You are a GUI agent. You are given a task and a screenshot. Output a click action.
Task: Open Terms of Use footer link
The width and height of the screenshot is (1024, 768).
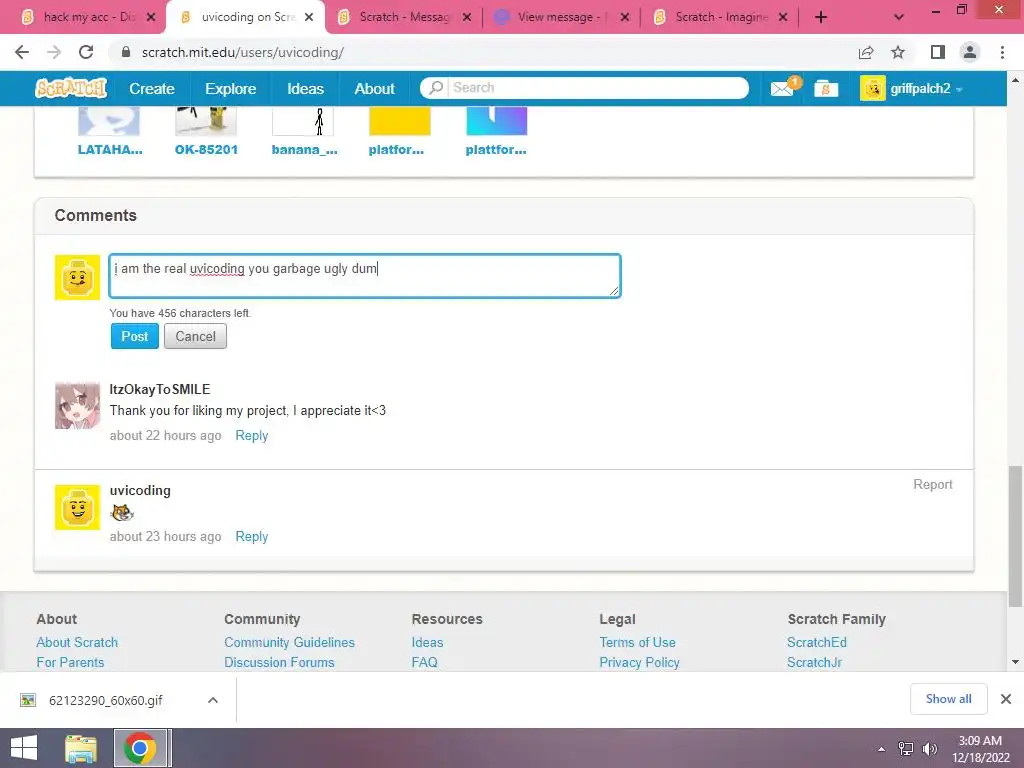pos(637,643)
